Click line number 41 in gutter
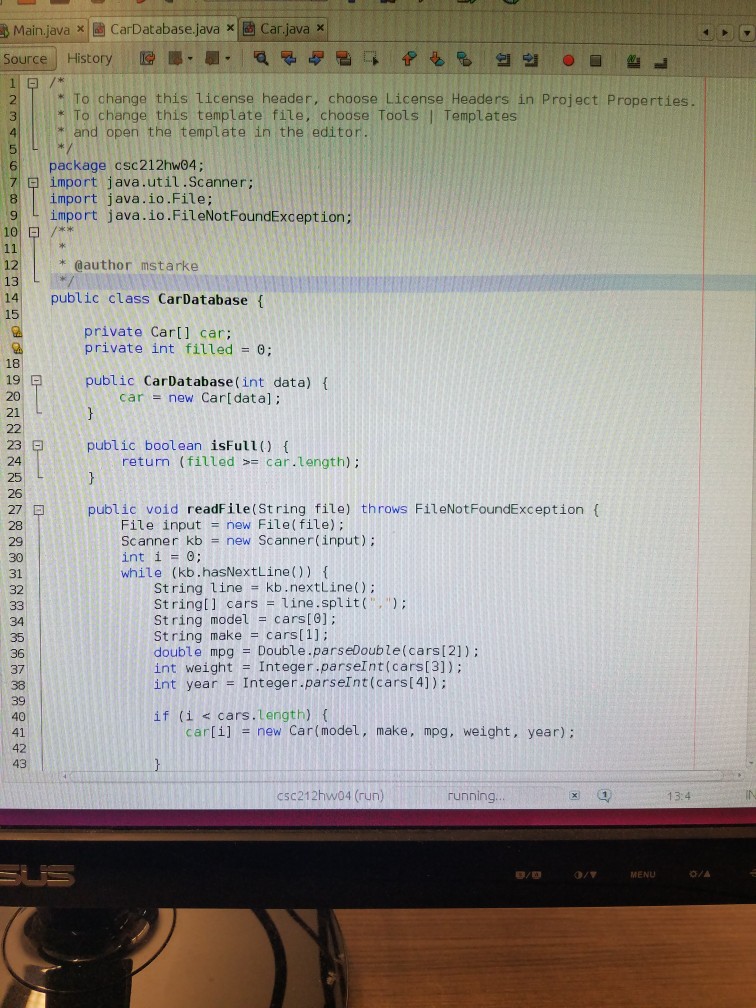Image resolution: width=756 pixels, height=1008 pixels. (x=18, y=732)
